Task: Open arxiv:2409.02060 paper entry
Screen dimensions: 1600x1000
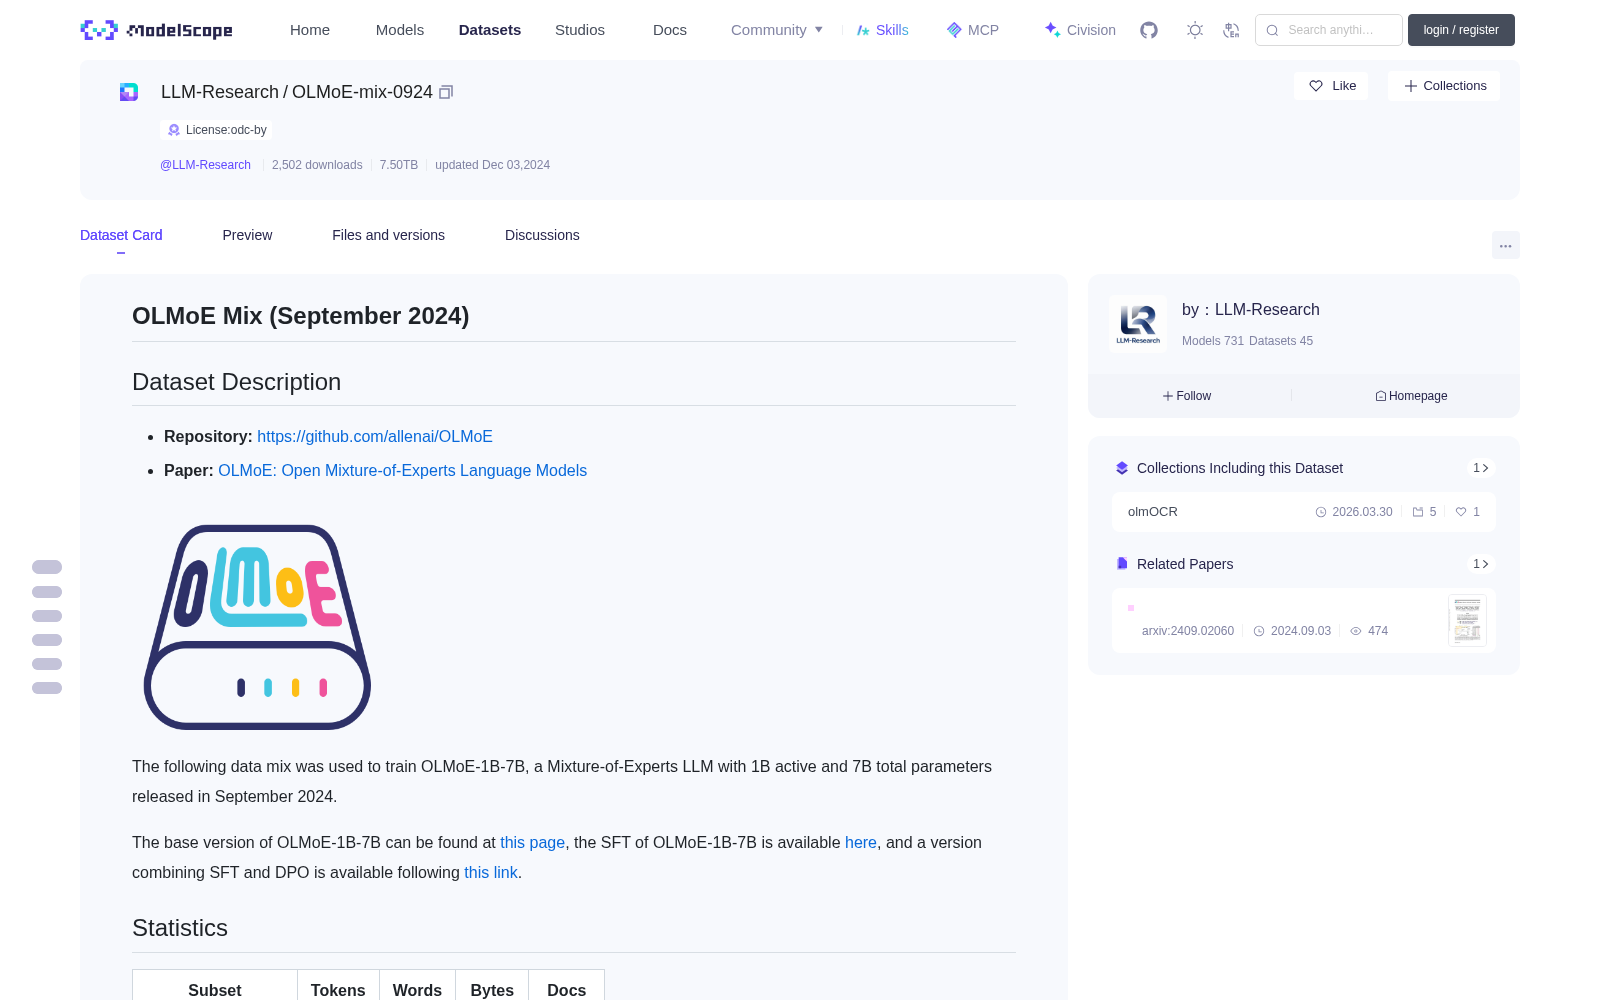Action: (x=1304, y=620)
